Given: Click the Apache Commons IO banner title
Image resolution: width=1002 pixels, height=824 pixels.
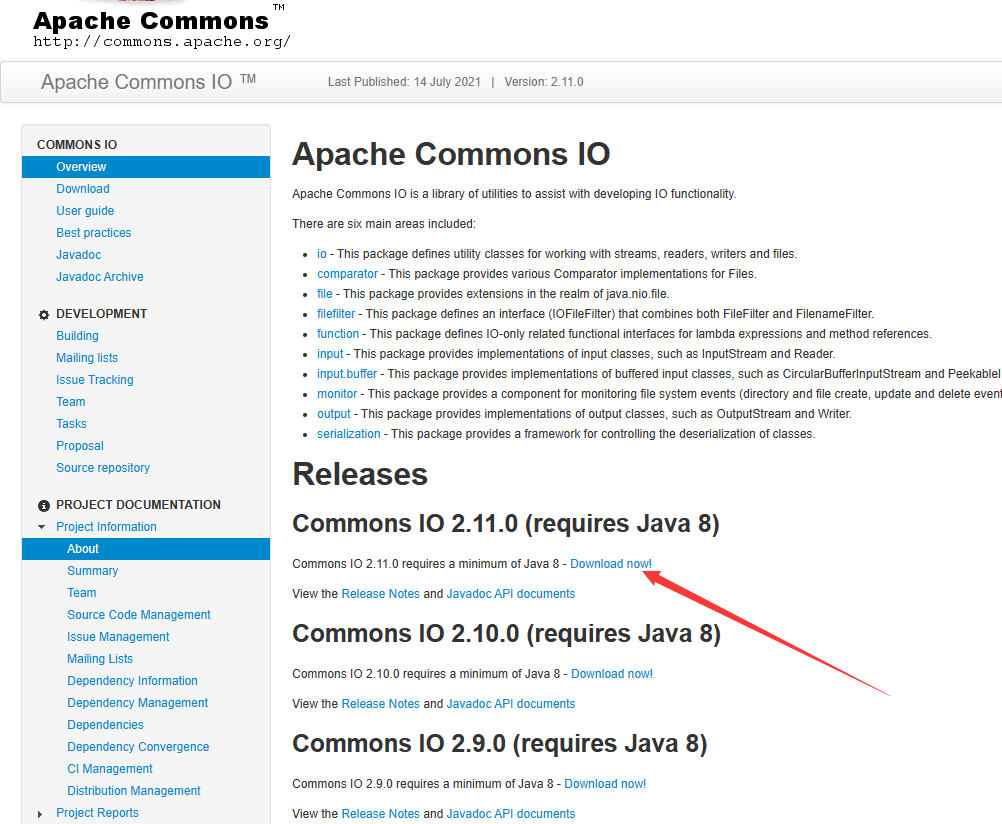Looking at the screenshot, I should coord(148,82).
